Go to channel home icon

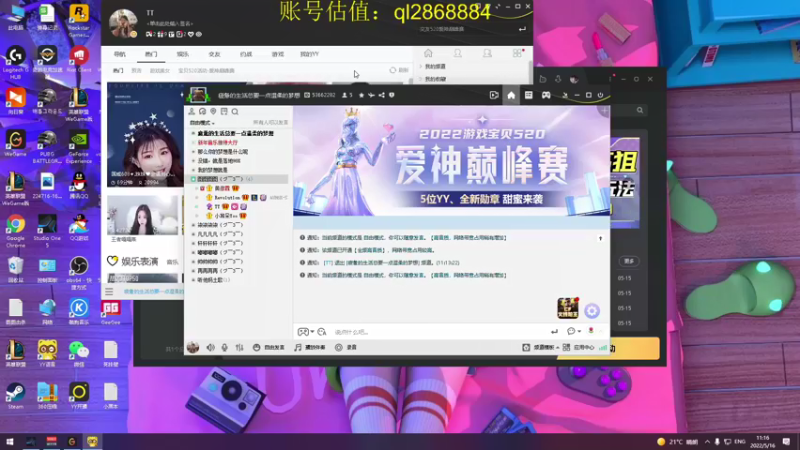(x=511, y=95)
